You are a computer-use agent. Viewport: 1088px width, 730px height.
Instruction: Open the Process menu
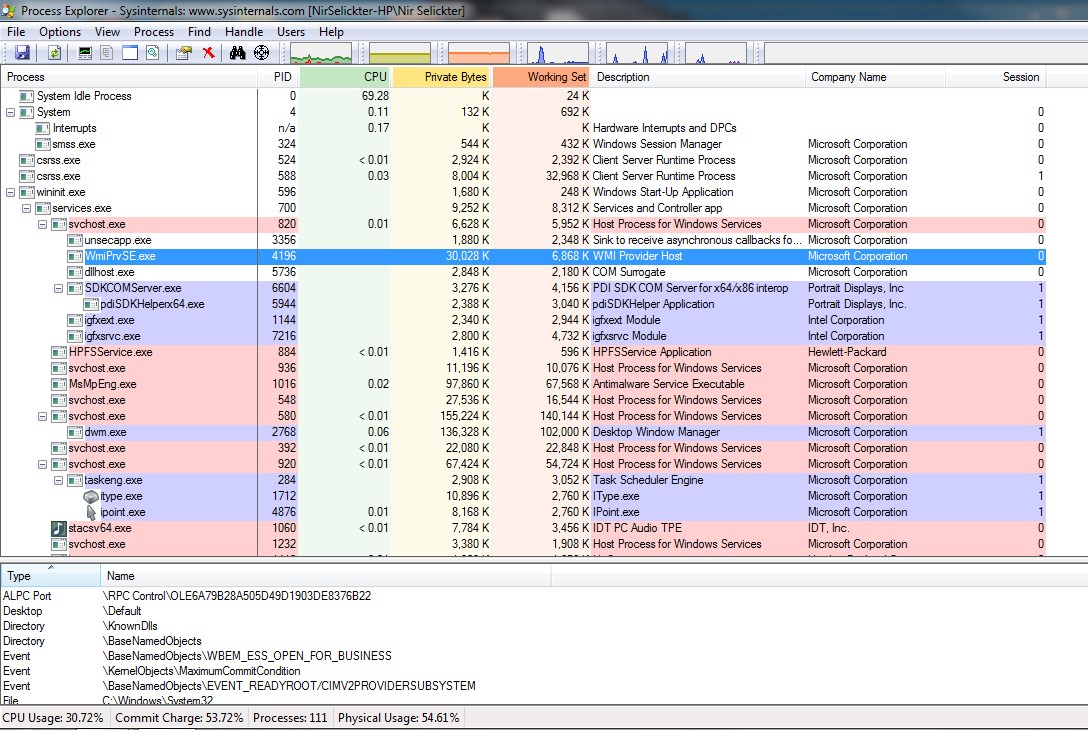(x=154, y=32)
